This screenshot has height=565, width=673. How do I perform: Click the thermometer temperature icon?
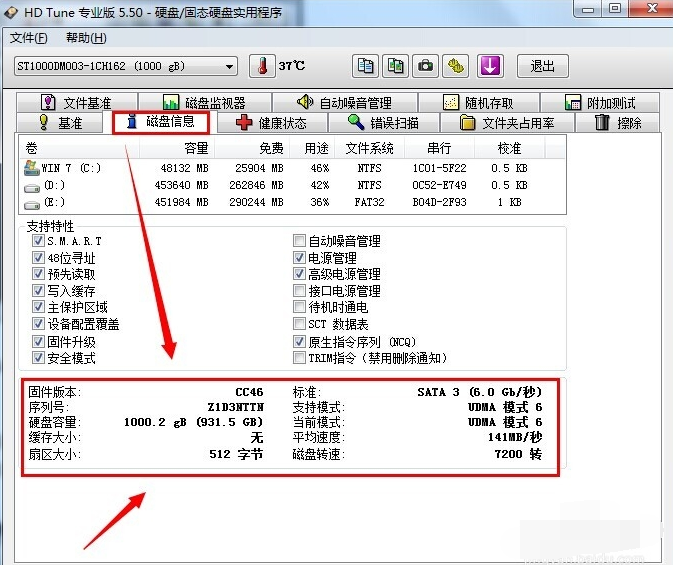click(x=262, y=66)
